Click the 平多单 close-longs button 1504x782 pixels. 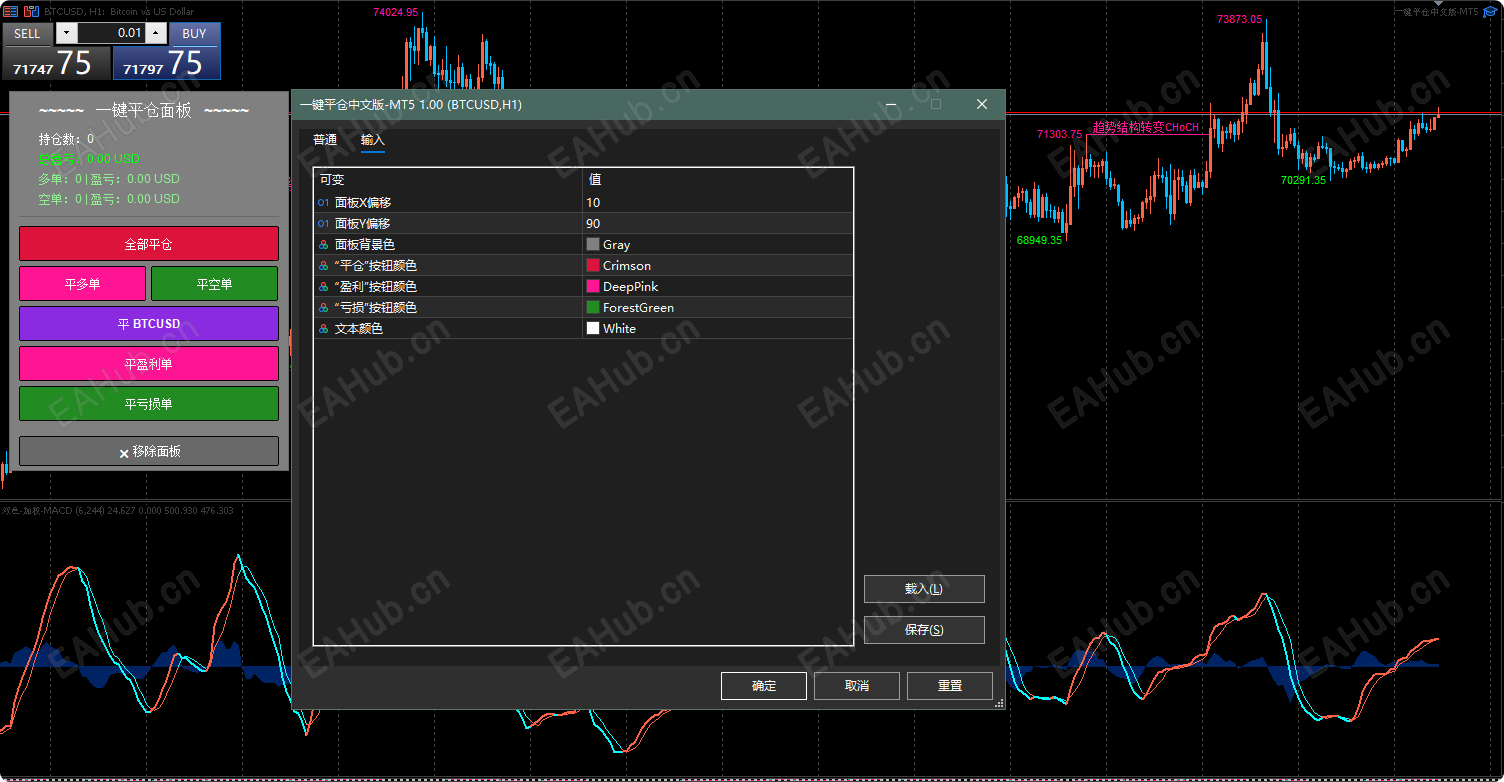pyautogui.click(x=82, y=284)
